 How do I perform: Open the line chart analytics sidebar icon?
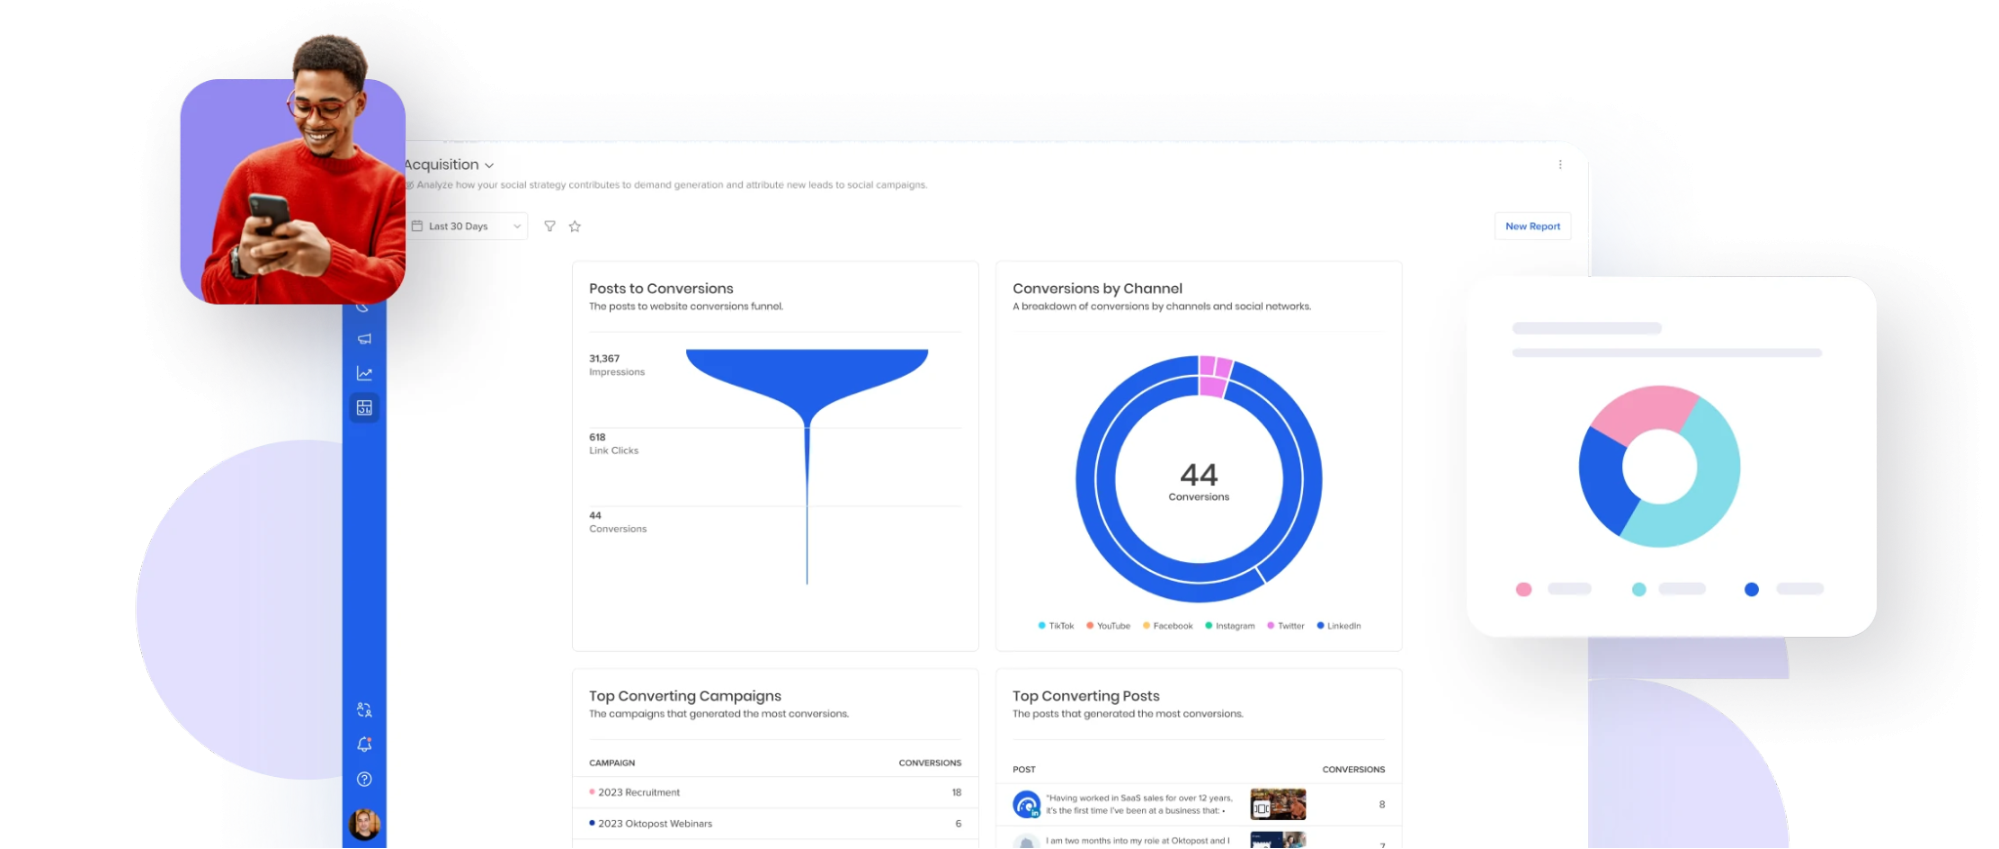point(364,373)
